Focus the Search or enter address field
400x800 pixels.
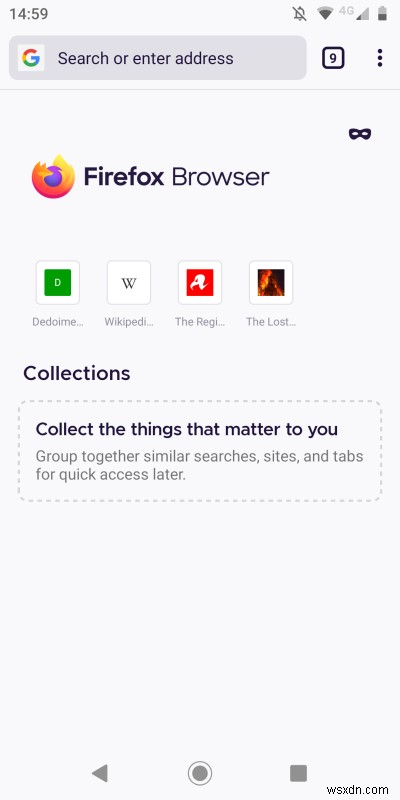[158, 58]
